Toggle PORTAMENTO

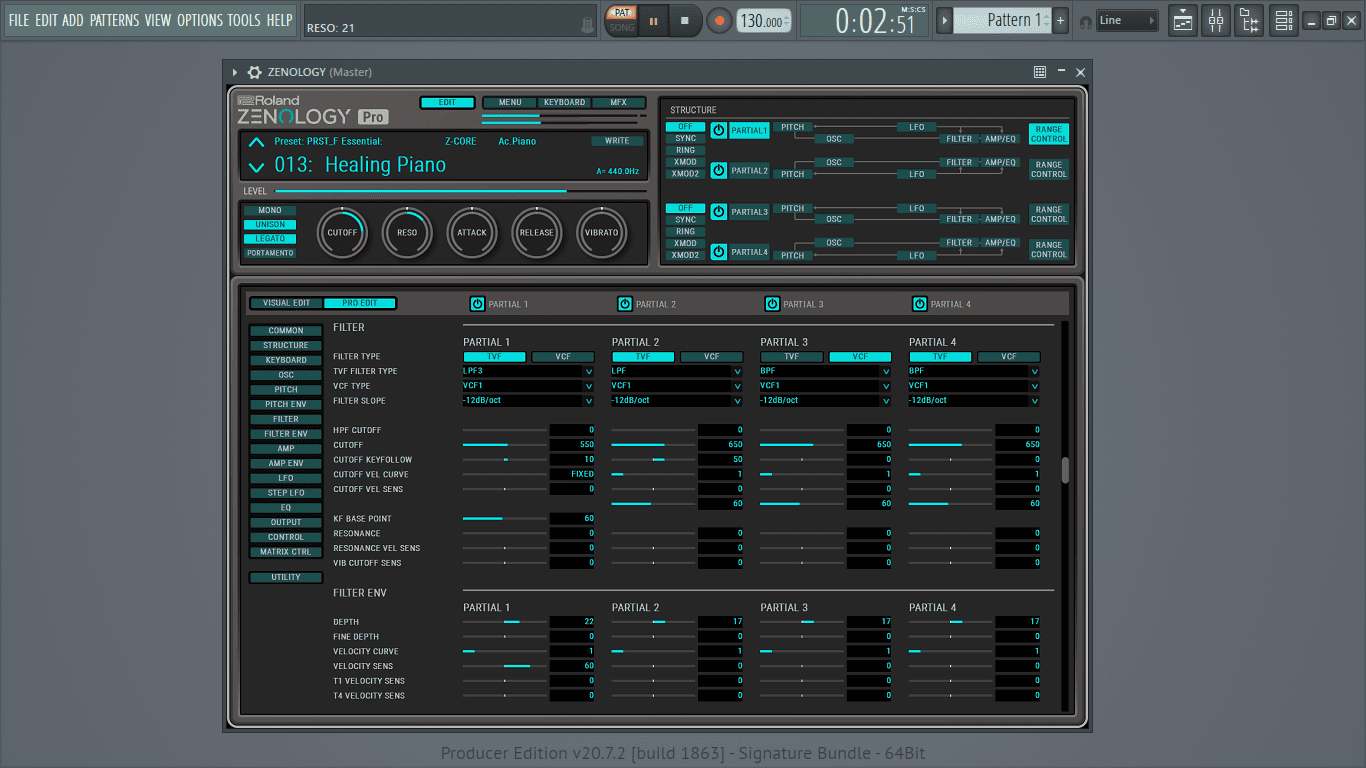pos(270,253)
